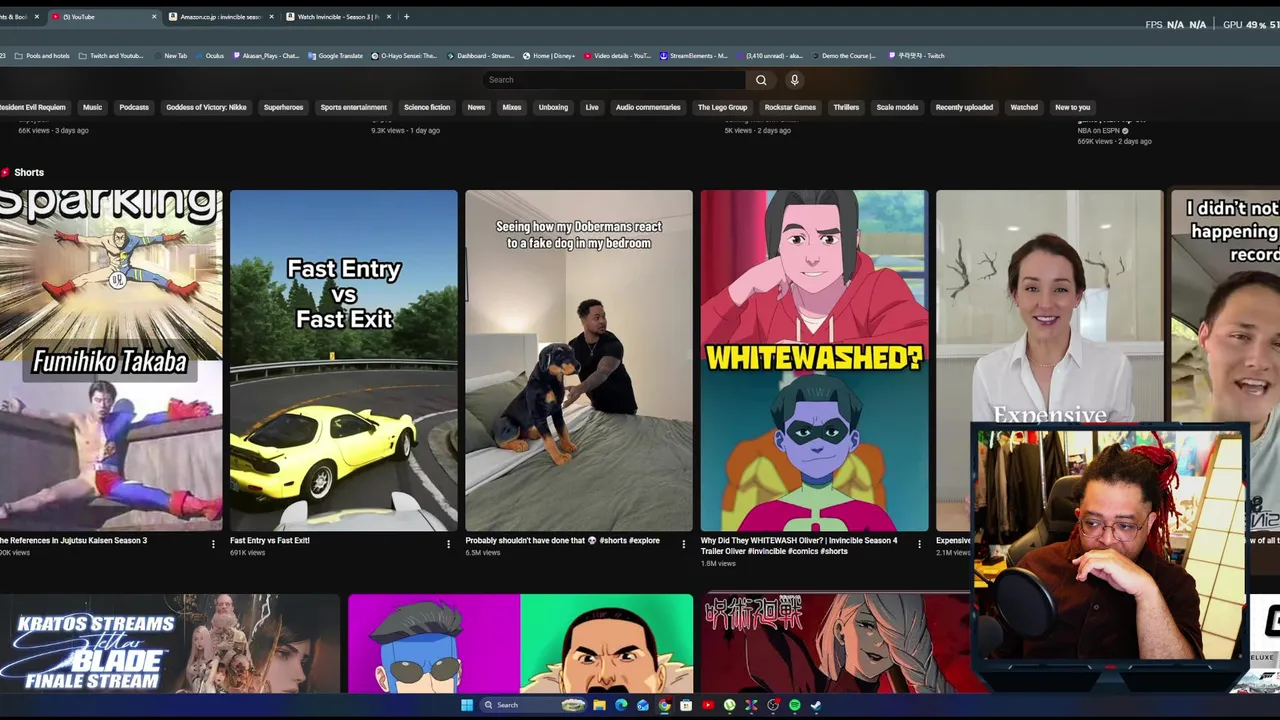This screenshot has height=720, width=1280.
Task: Open Spotify taskbar icon
Action: pos(795,705)
